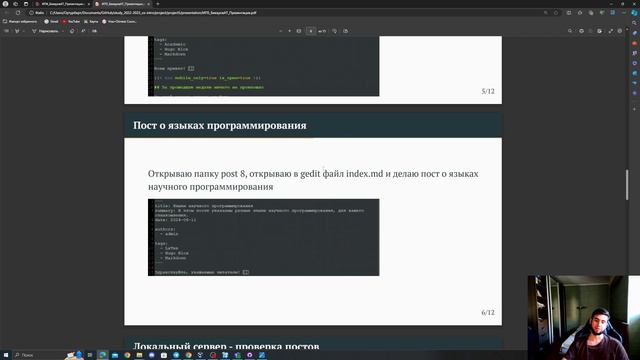Viewport: 640px width, 360px height.
Task: Switch to the first PDF browser tab
Action: coord(61,4)
